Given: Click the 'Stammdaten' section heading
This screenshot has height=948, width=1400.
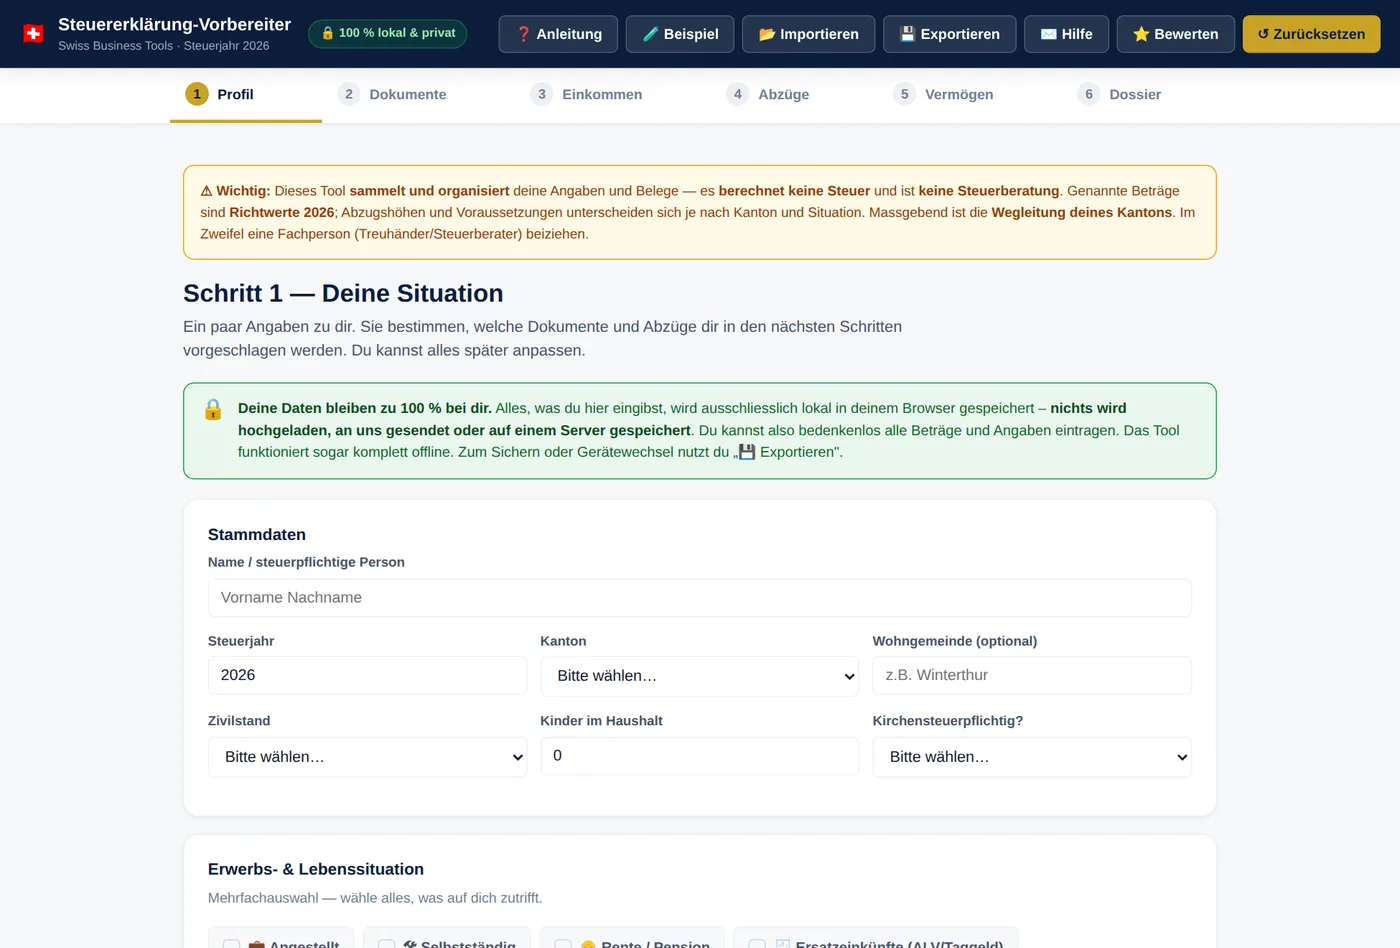Looking at the screenshot, I should (257, 535).
